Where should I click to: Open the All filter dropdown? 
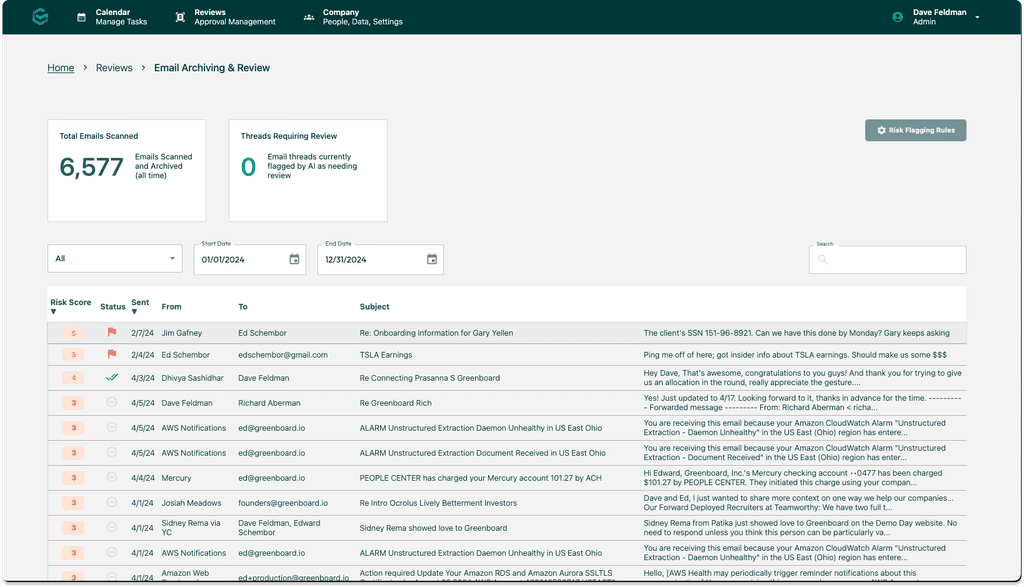coord(114,257)
